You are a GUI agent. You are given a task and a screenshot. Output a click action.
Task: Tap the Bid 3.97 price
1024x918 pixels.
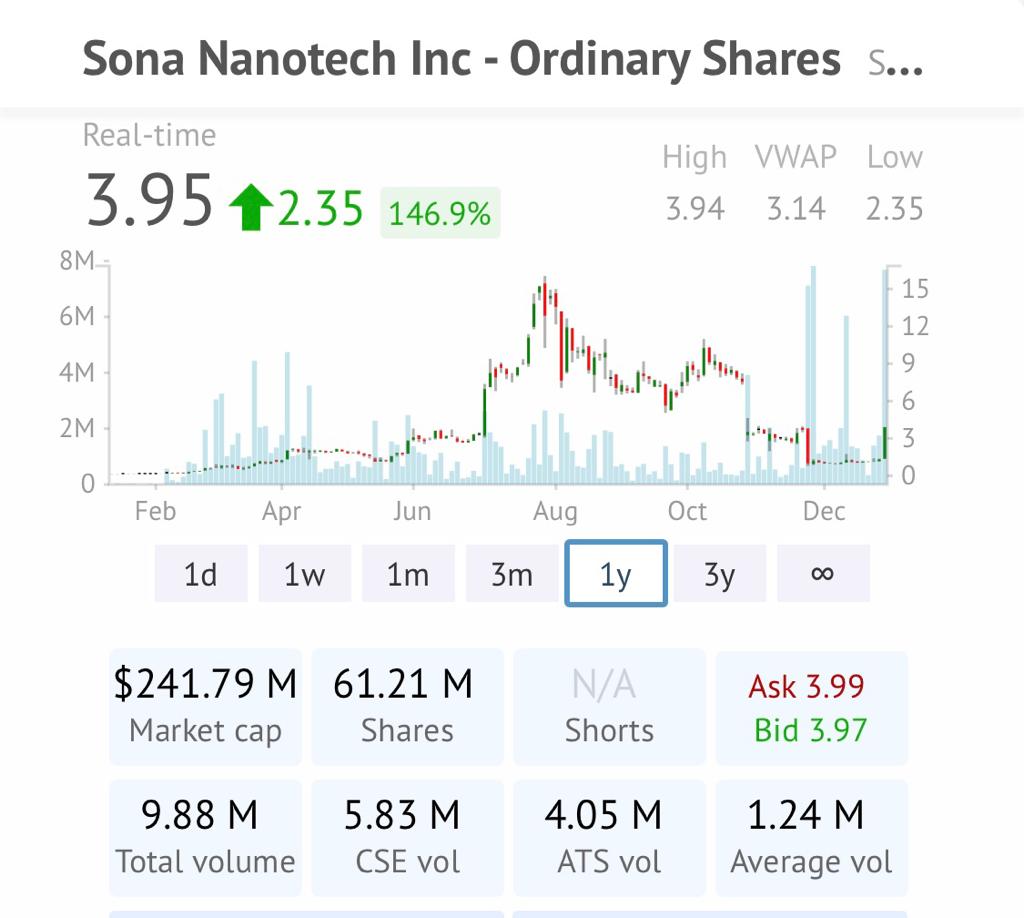pyautogui.click(x=810, y=730)
